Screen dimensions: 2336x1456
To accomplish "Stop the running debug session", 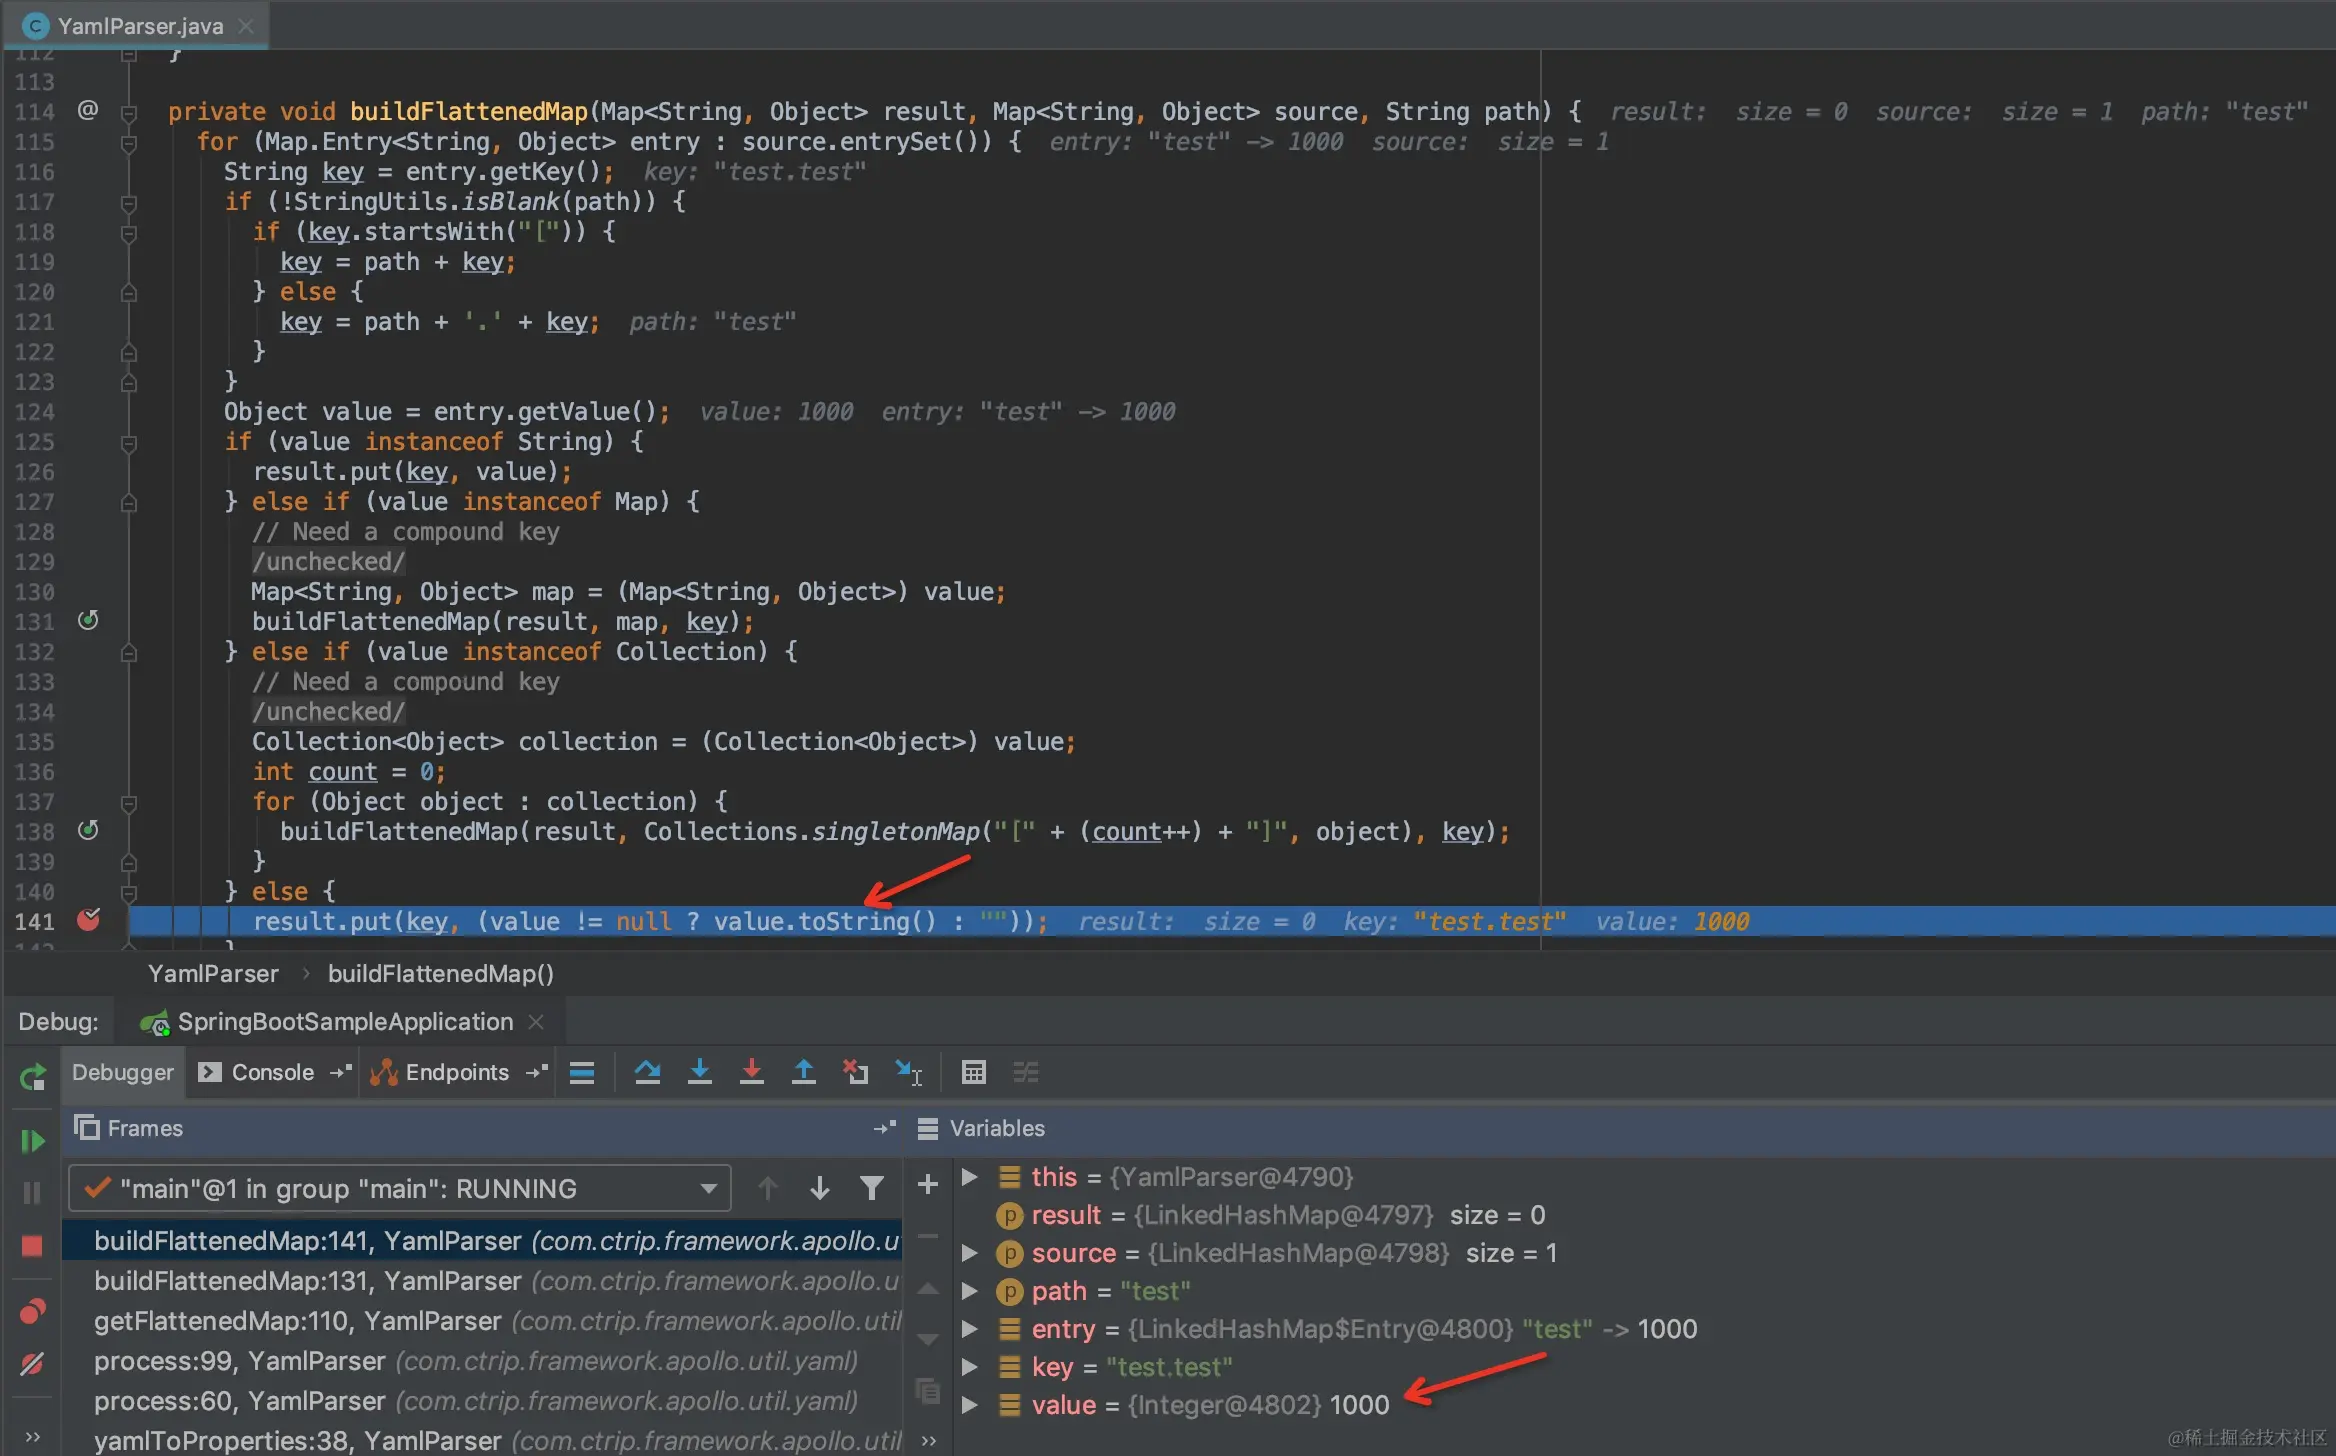I will coord(32,1245).
